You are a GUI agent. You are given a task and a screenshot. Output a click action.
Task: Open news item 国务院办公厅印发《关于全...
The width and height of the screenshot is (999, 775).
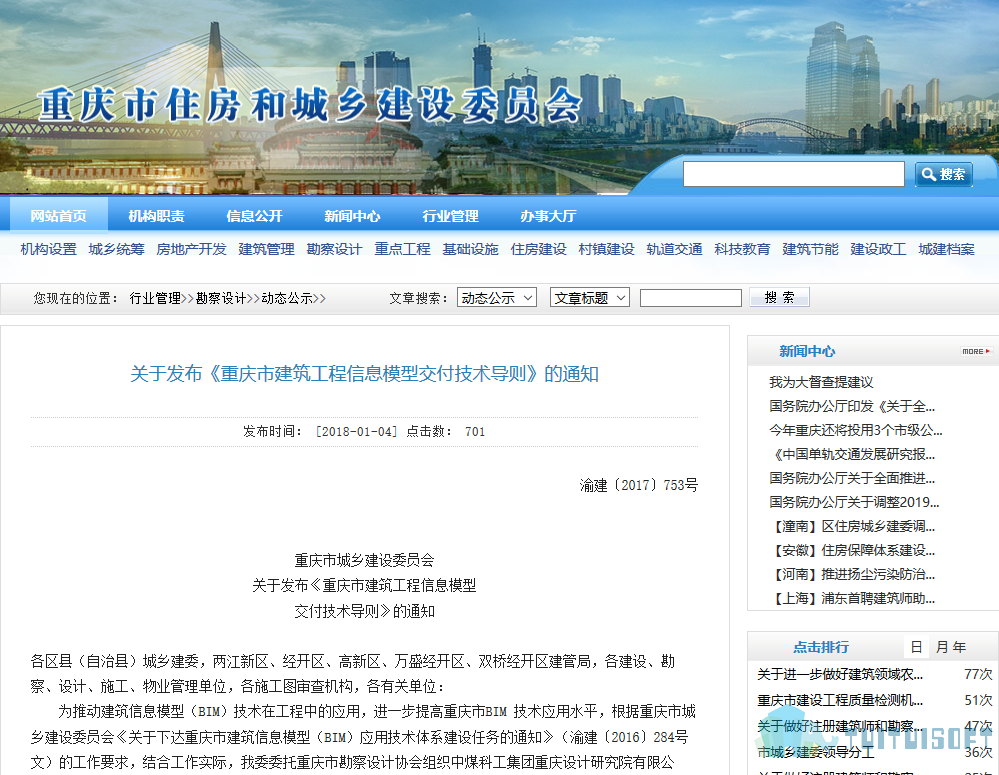[852, 406]
